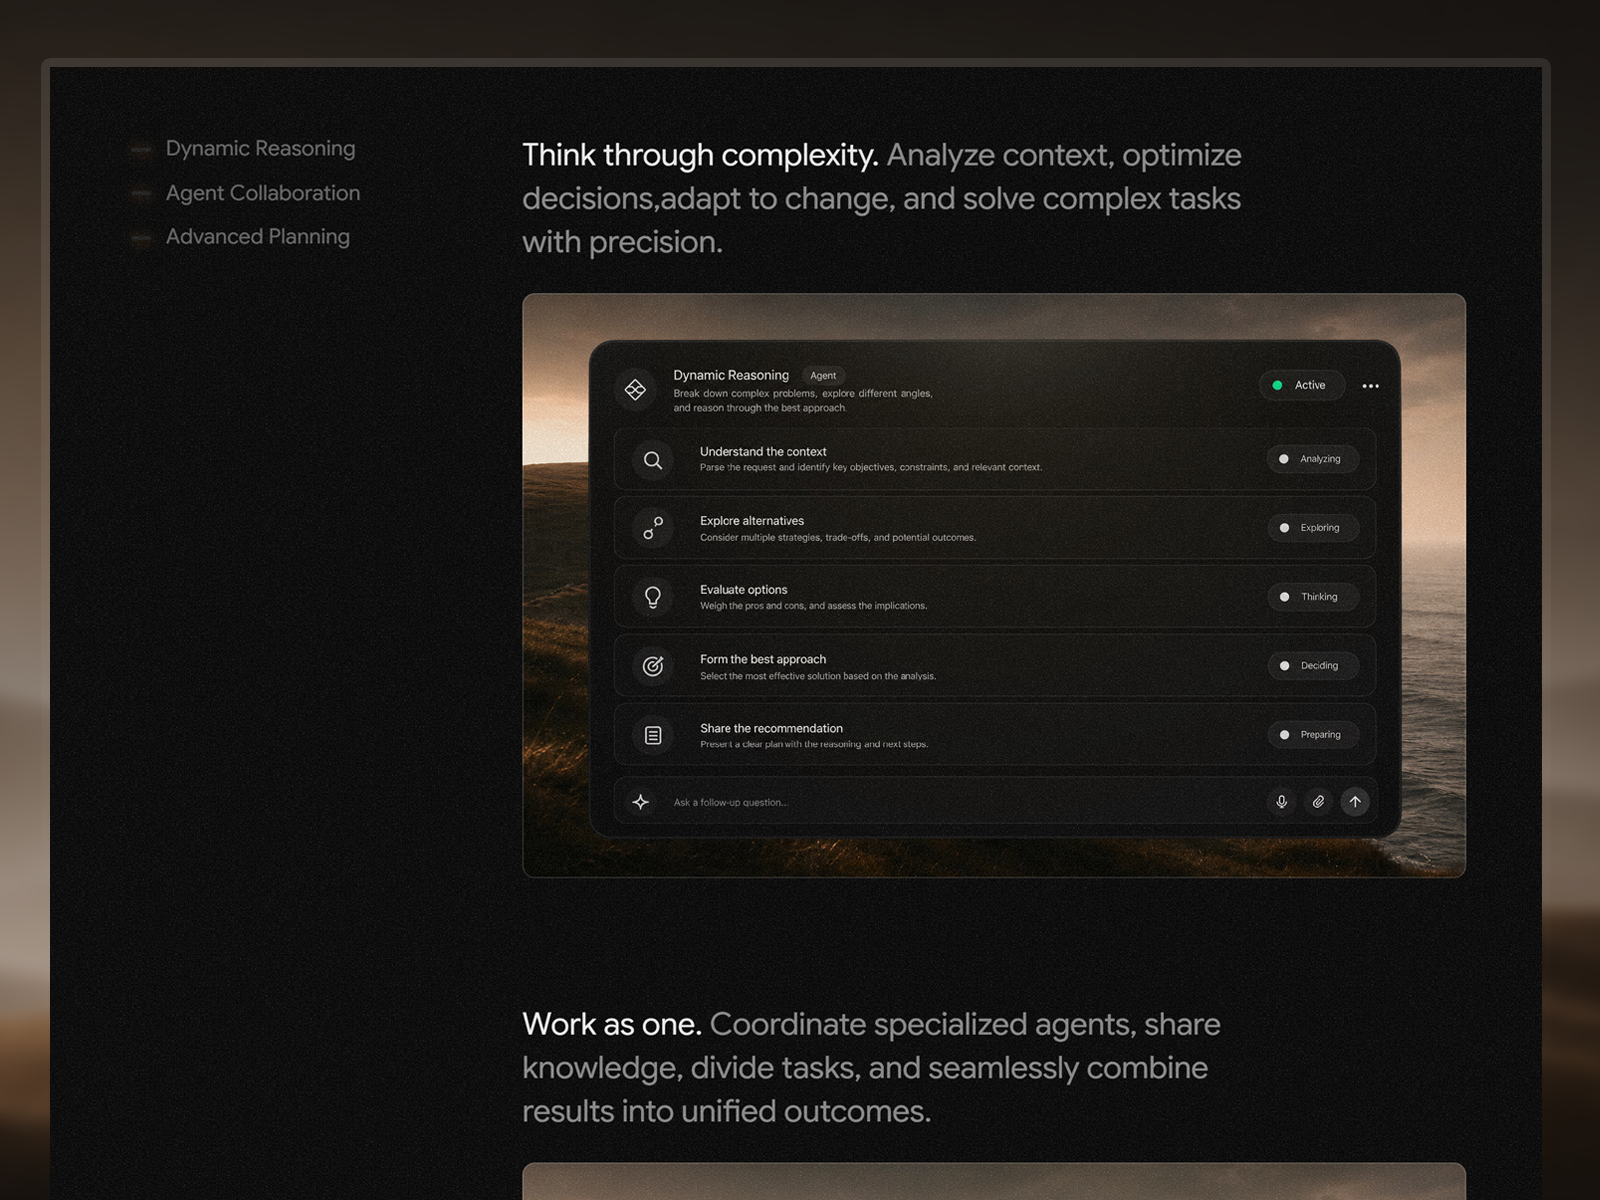Click the Exploring status badge

[1312, 528]
